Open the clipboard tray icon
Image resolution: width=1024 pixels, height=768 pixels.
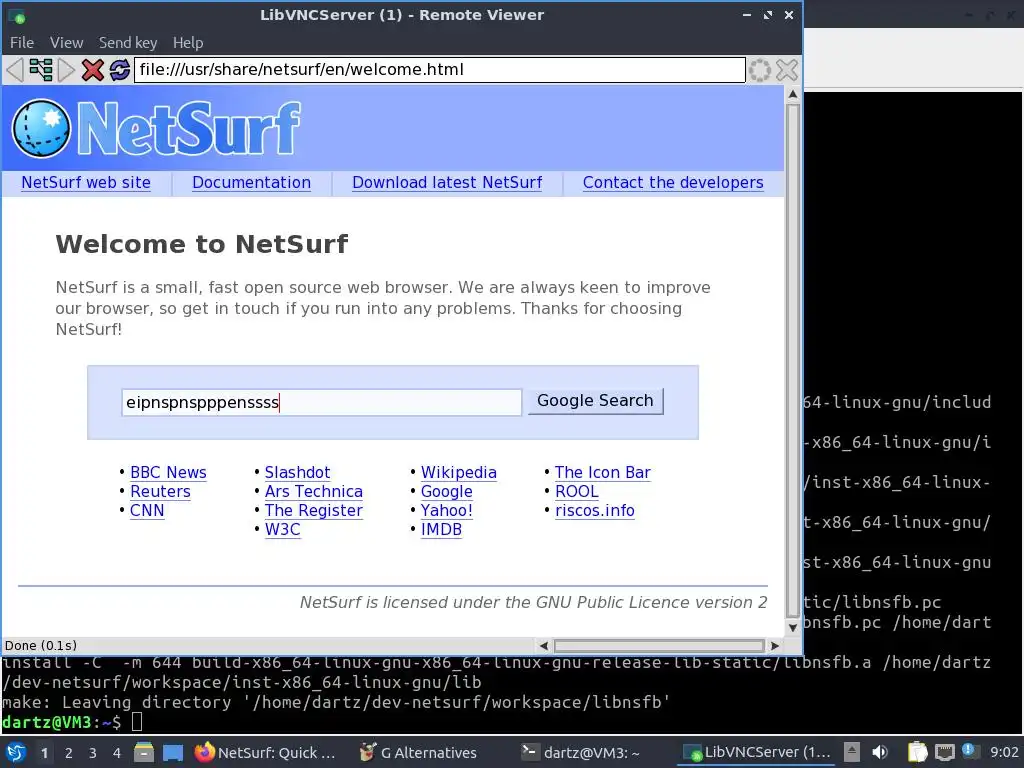(x=917, y=752)
